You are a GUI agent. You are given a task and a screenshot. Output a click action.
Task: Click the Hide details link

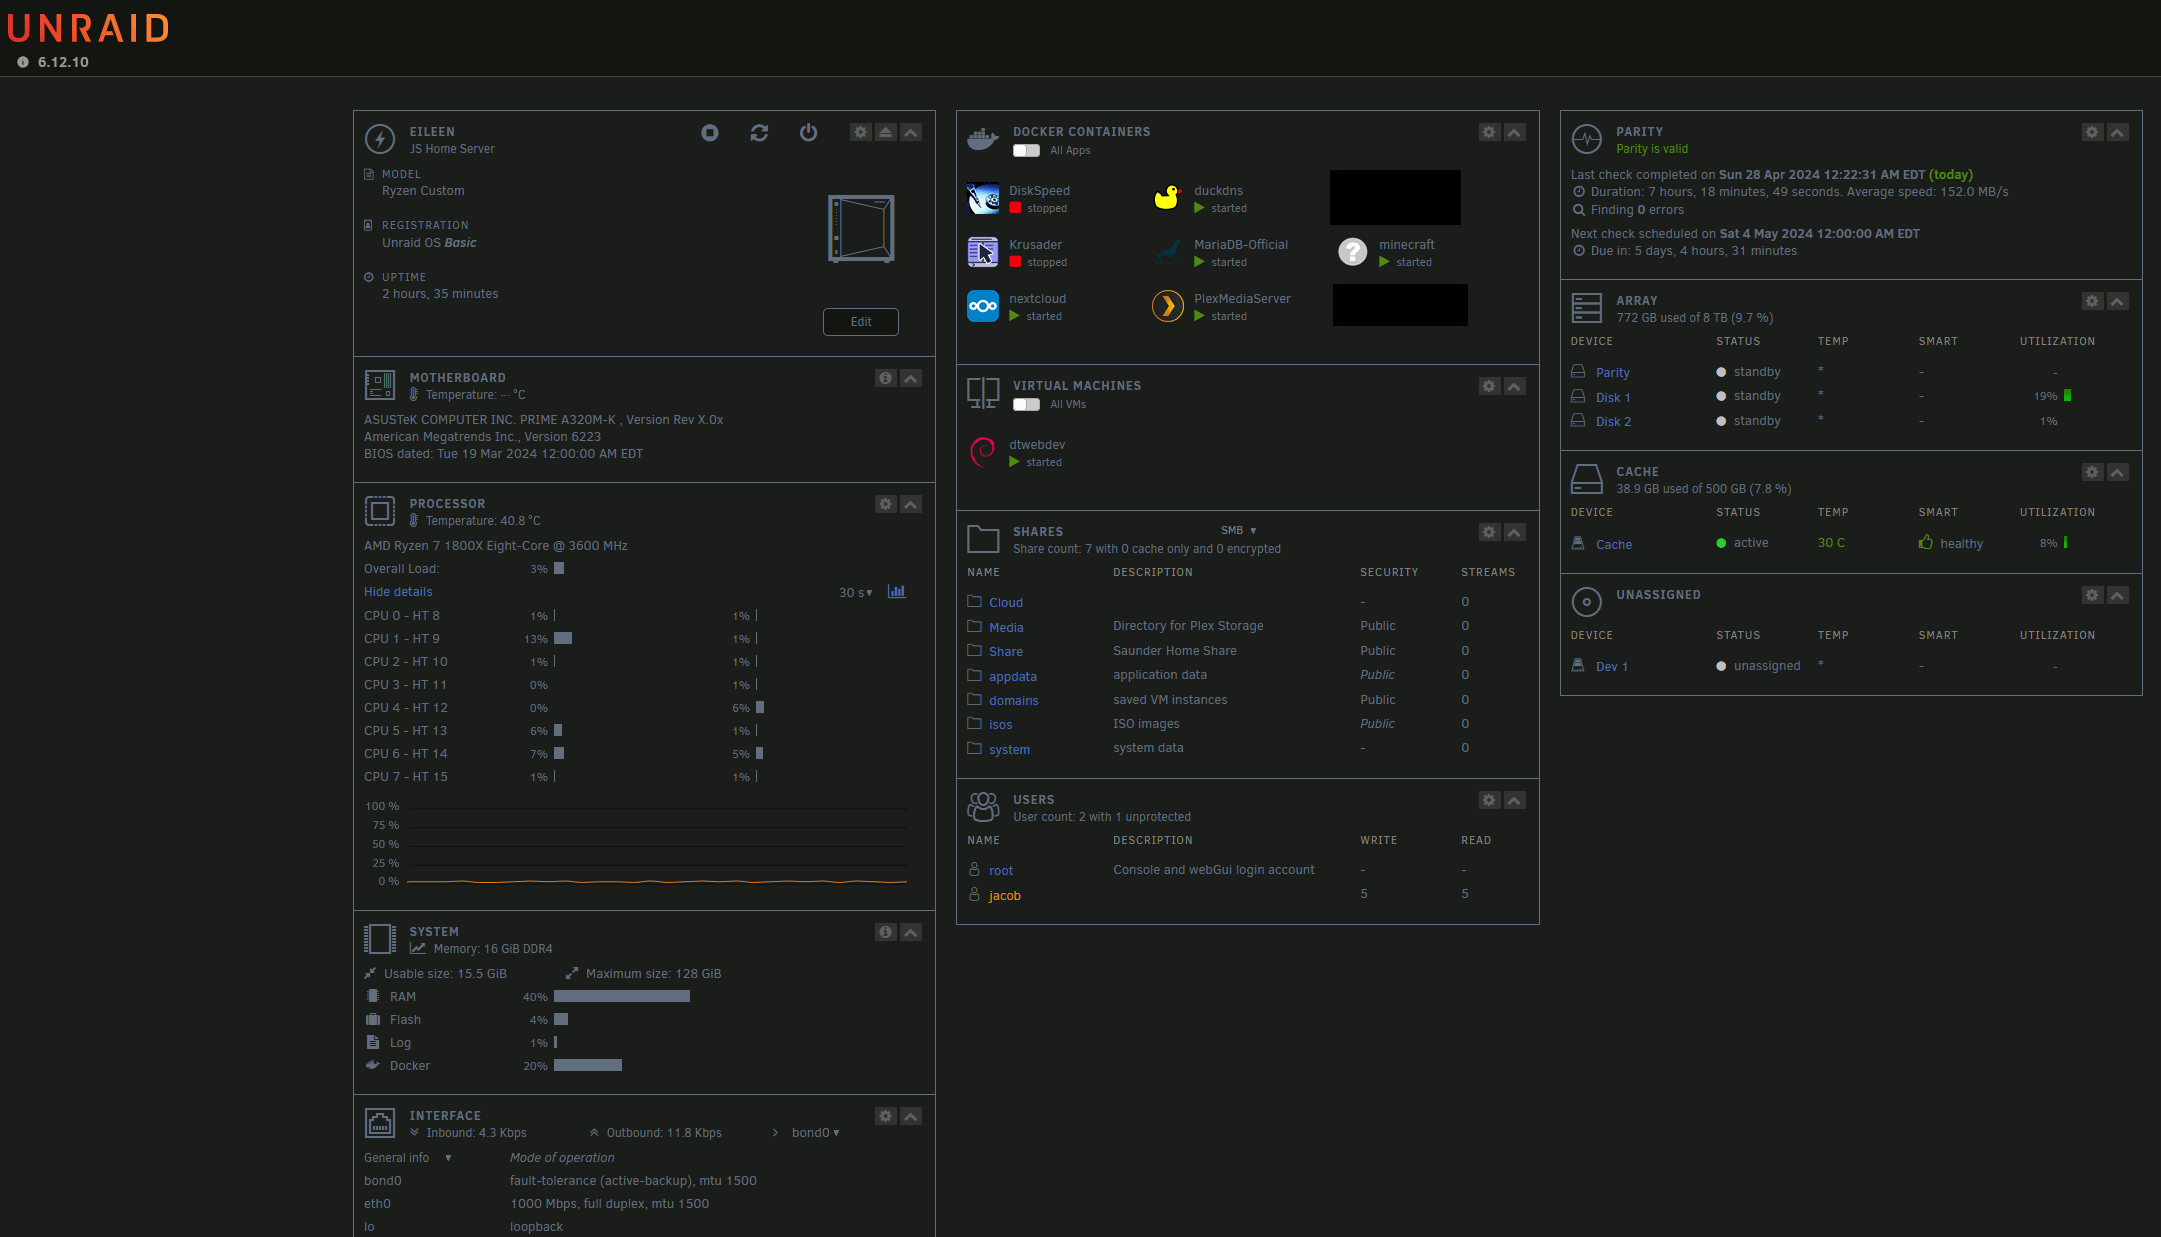point(398,592)
